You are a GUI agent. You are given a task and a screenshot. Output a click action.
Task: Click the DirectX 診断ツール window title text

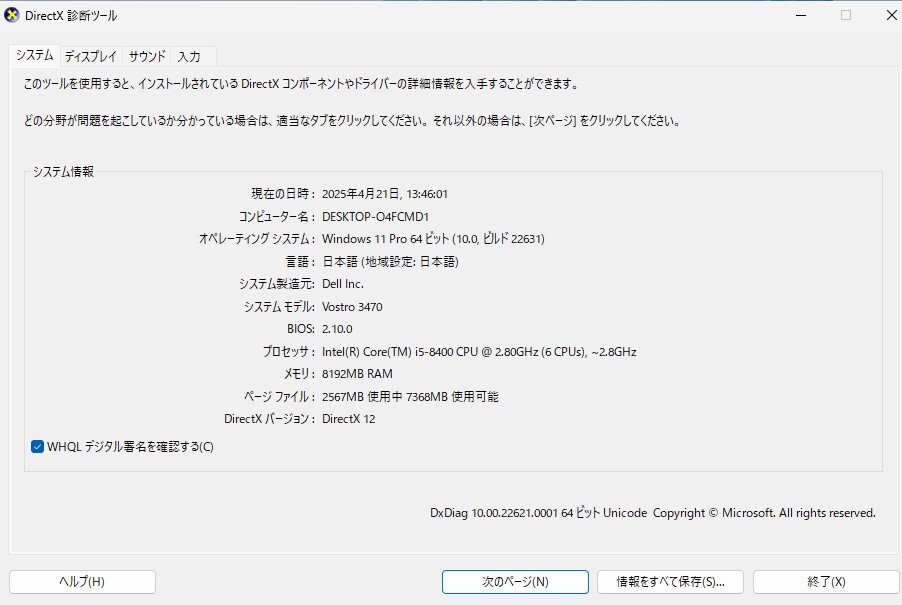point(71,16)
